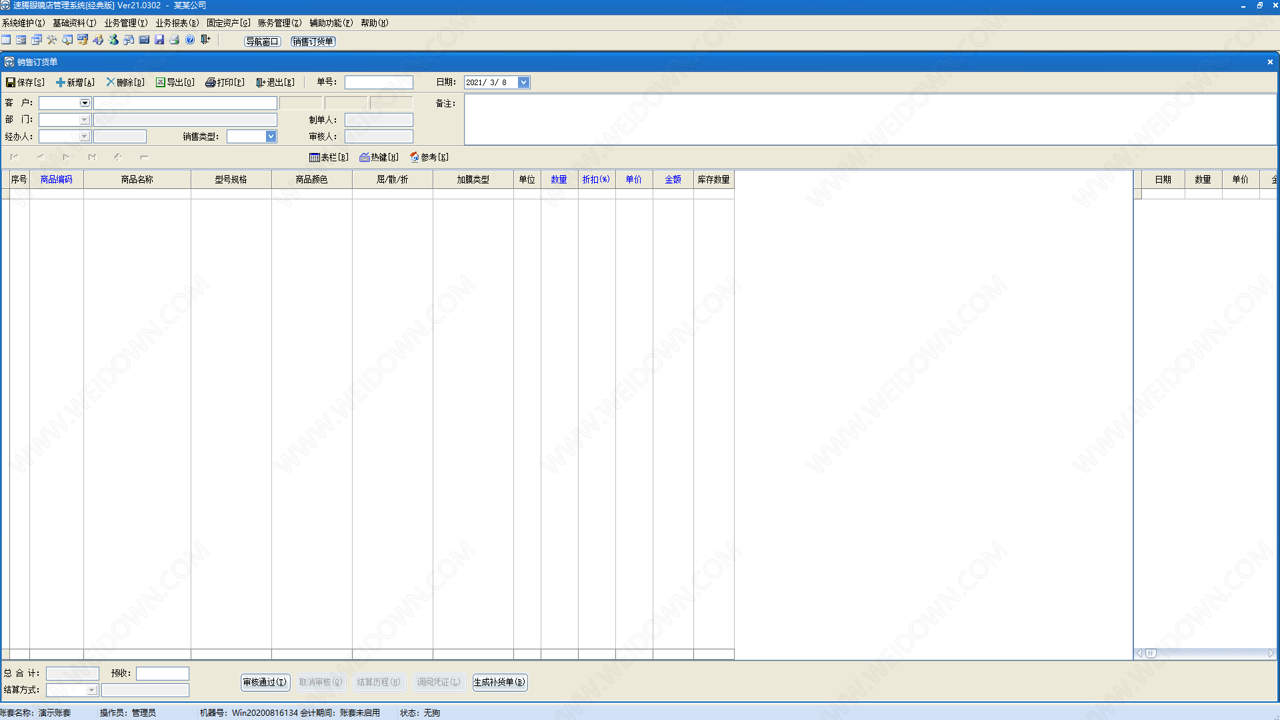Click the 商品名称 column header
Viewport: 1280px width, 720px height.
tap(137, 180)
